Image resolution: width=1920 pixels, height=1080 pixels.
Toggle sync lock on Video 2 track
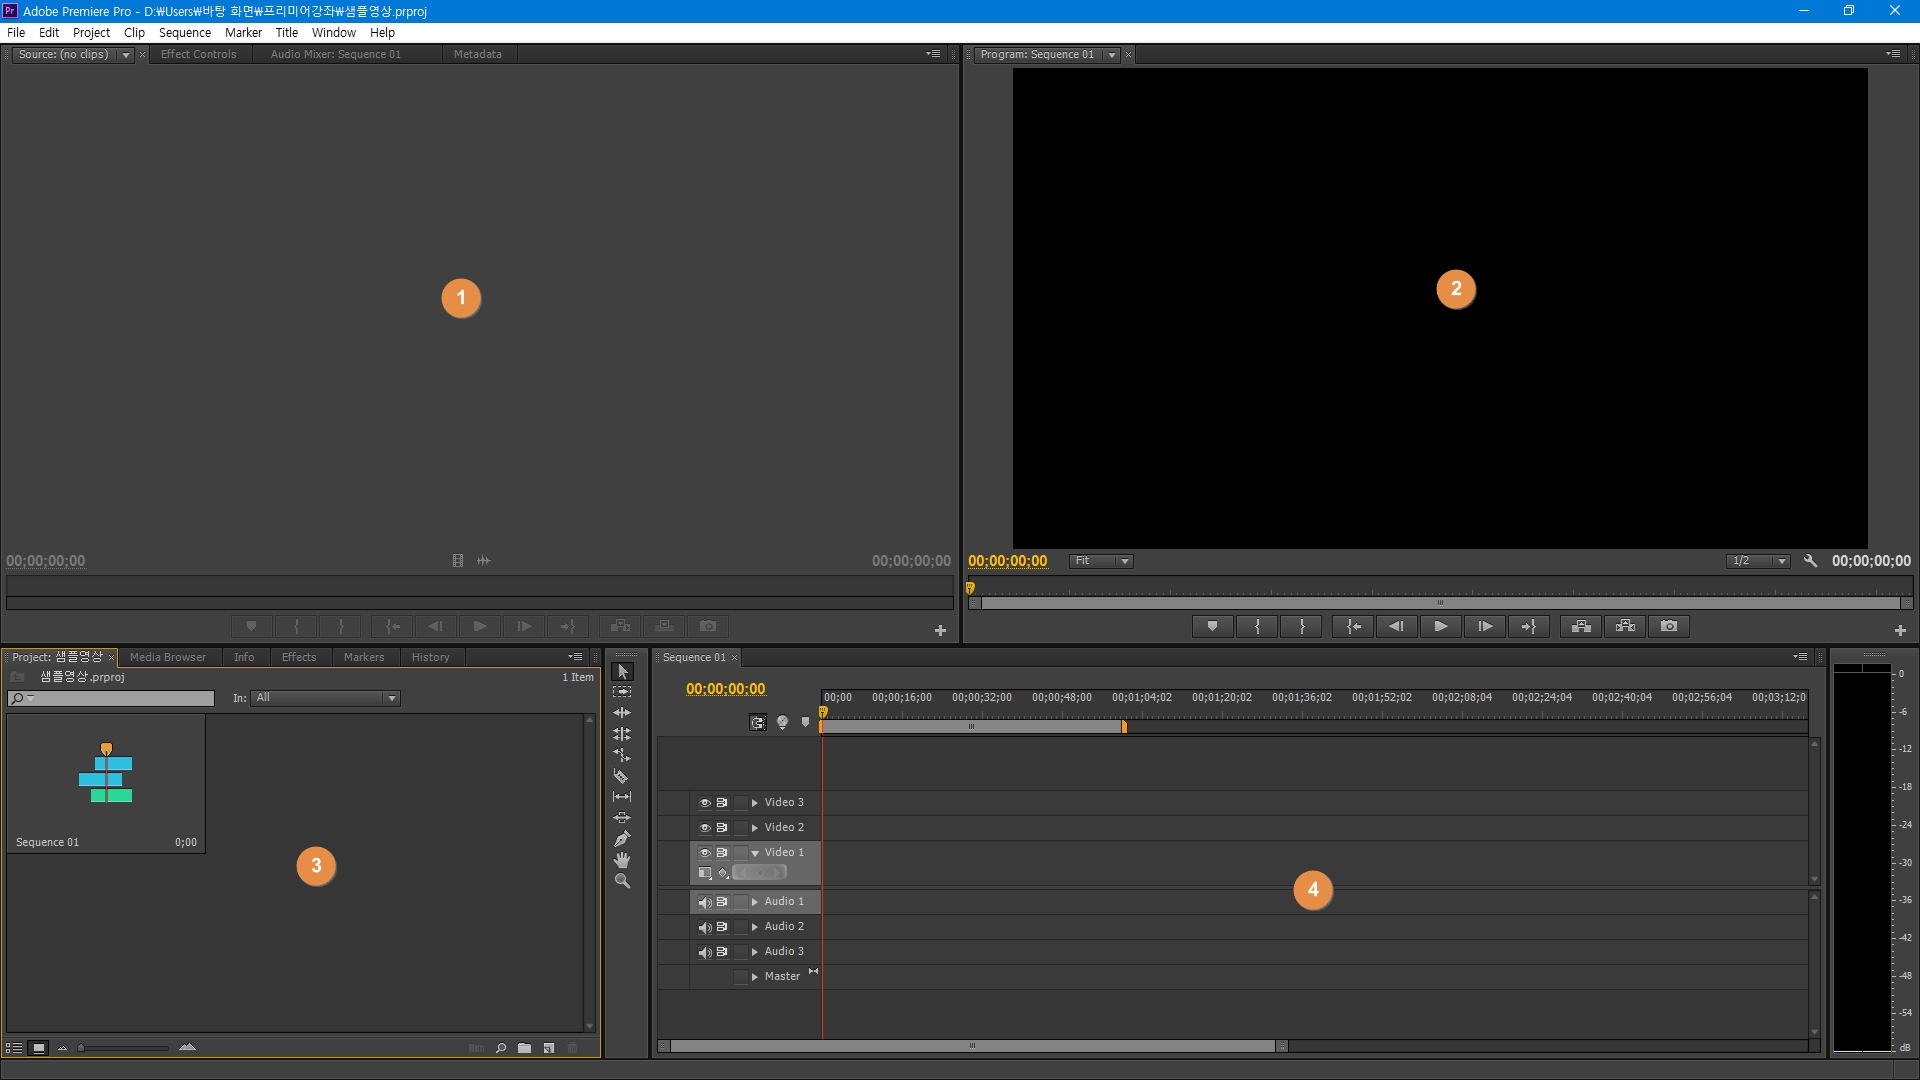722,828
